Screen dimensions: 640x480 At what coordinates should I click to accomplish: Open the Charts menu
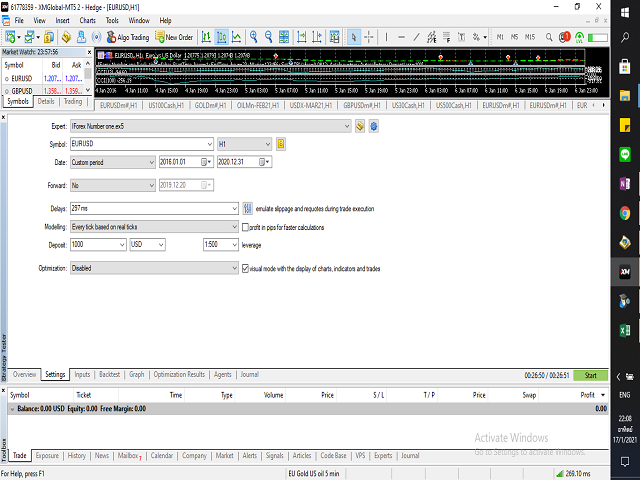90,19
